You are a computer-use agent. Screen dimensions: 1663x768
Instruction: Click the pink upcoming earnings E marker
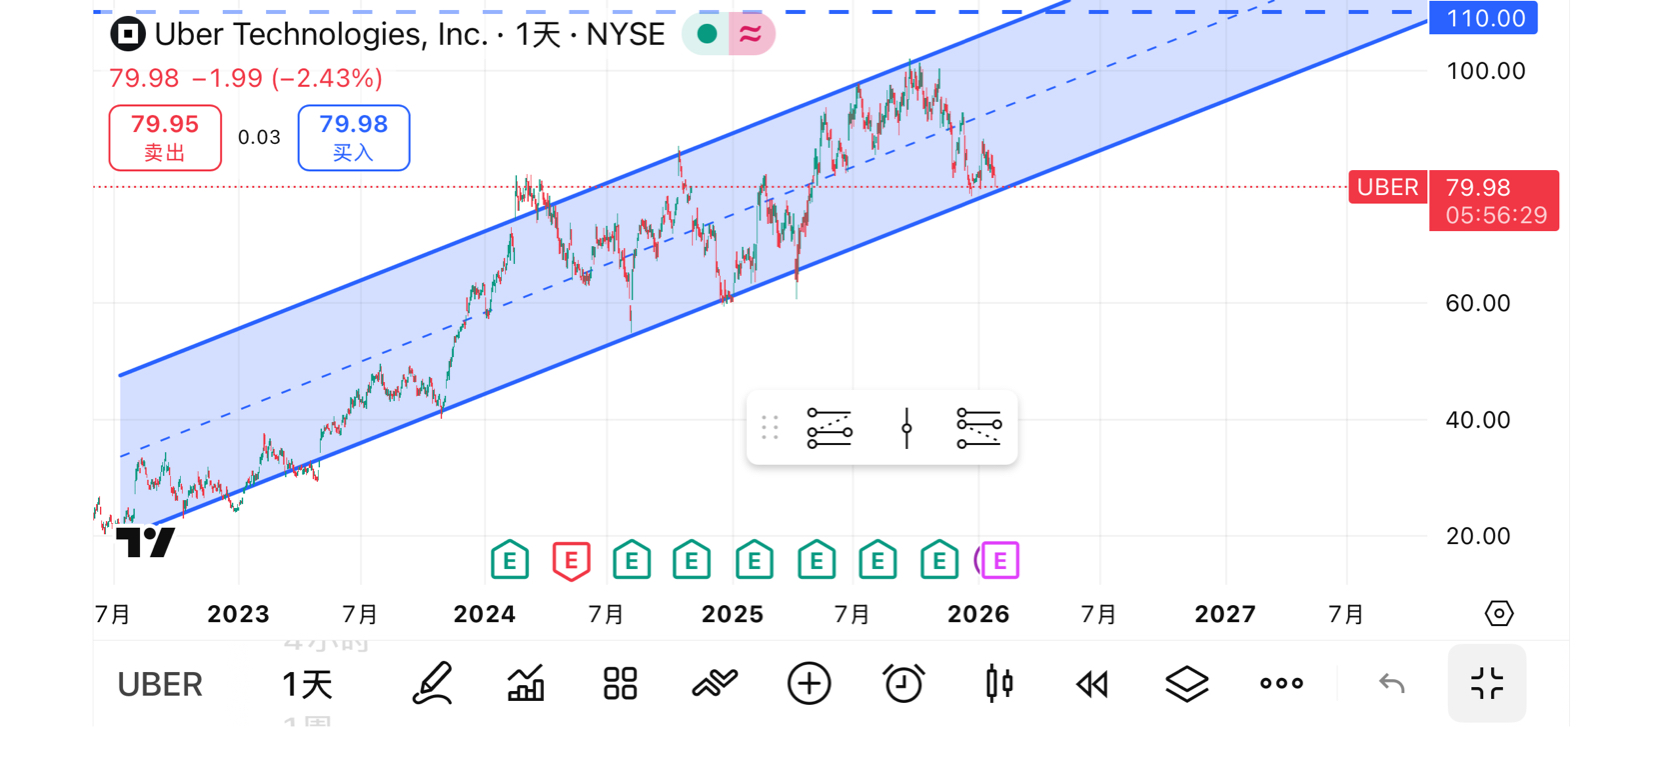point(999,561)
